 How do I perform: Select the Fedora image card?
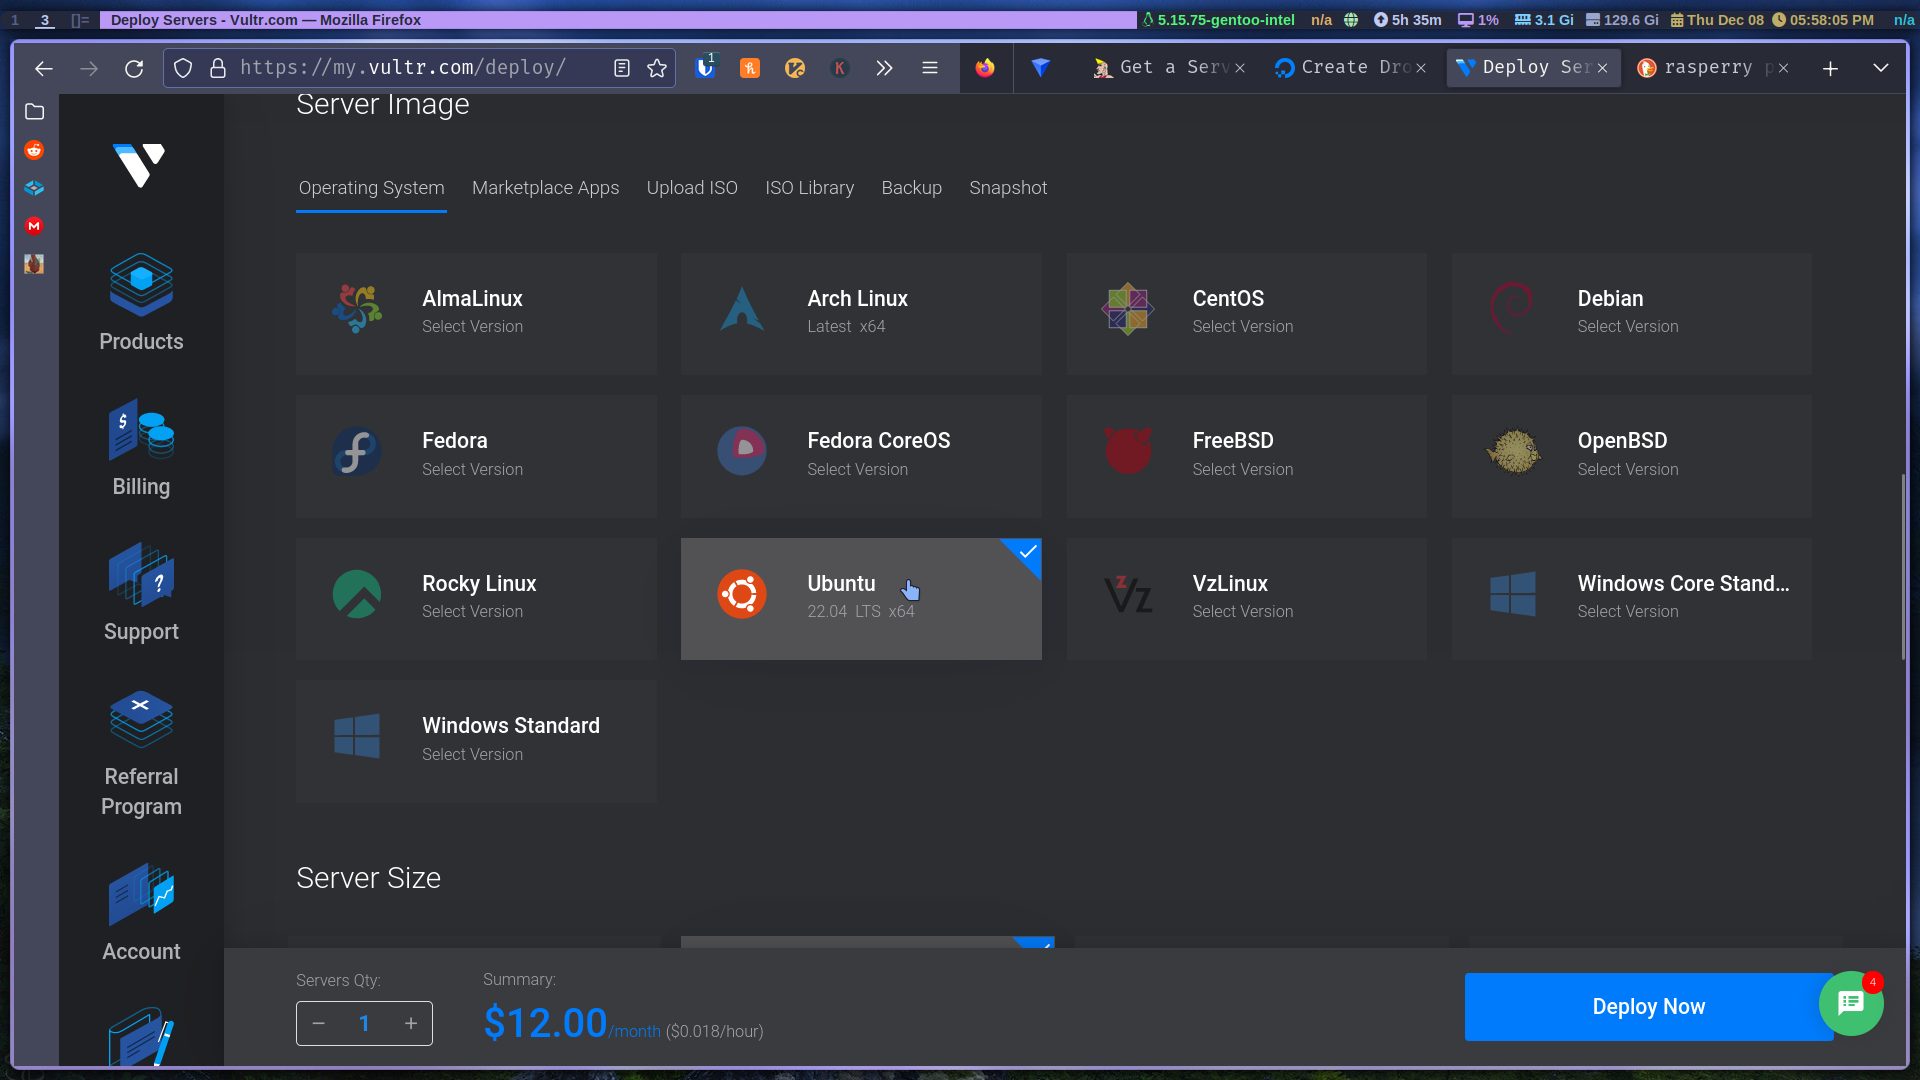tap(476, 456)
